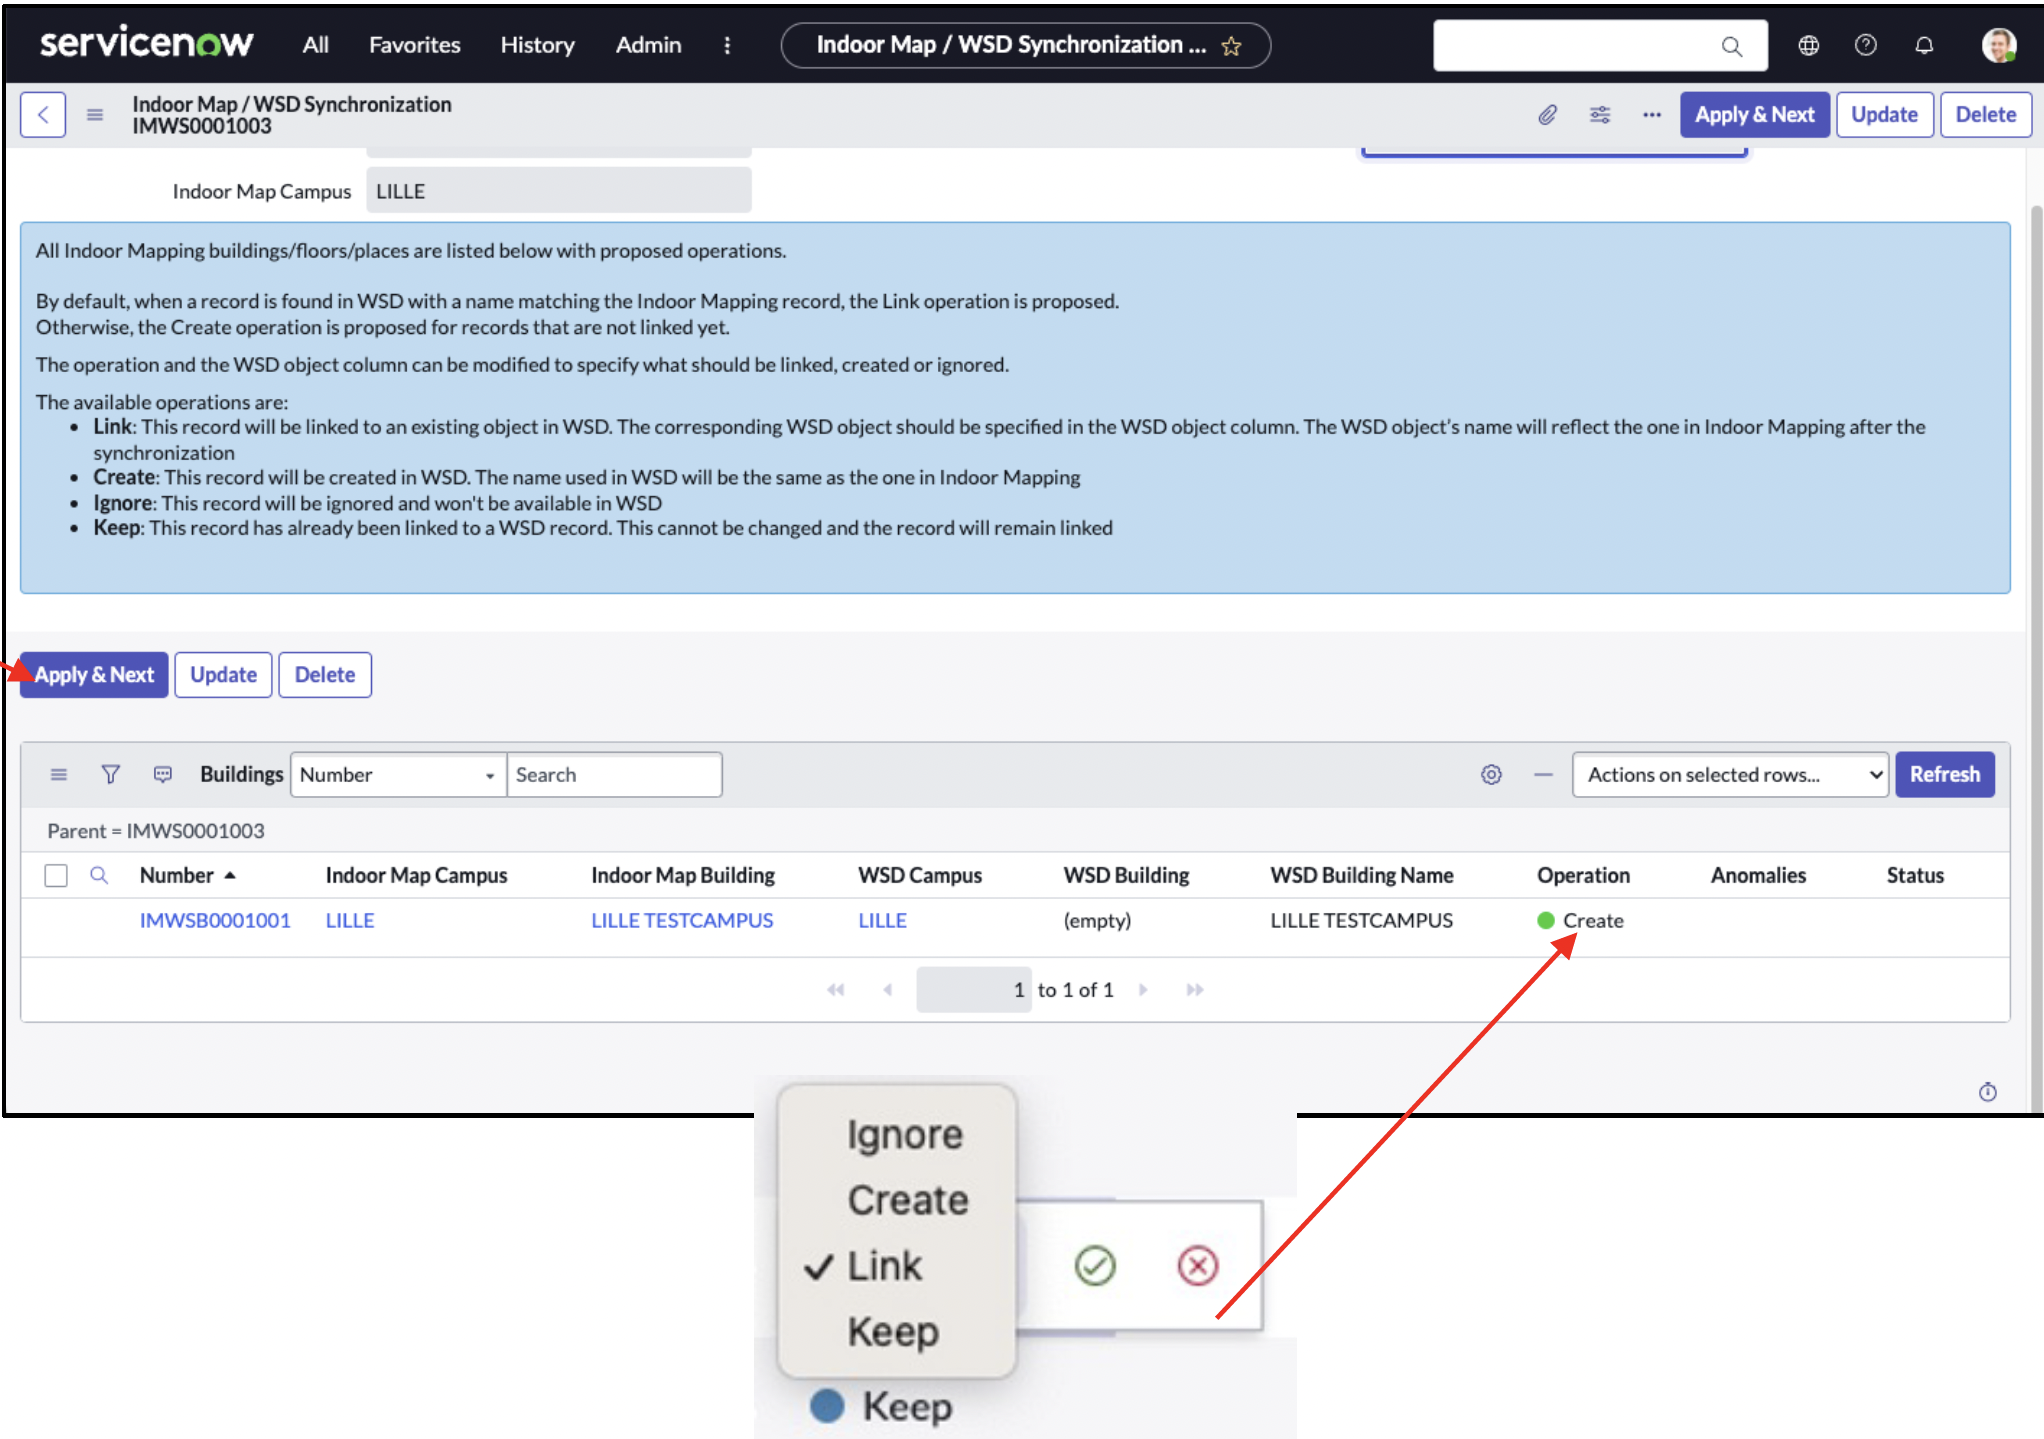Go to the next page of Buildings list
This screenshot has width=2044, height=1439.
click(1143, 989)
